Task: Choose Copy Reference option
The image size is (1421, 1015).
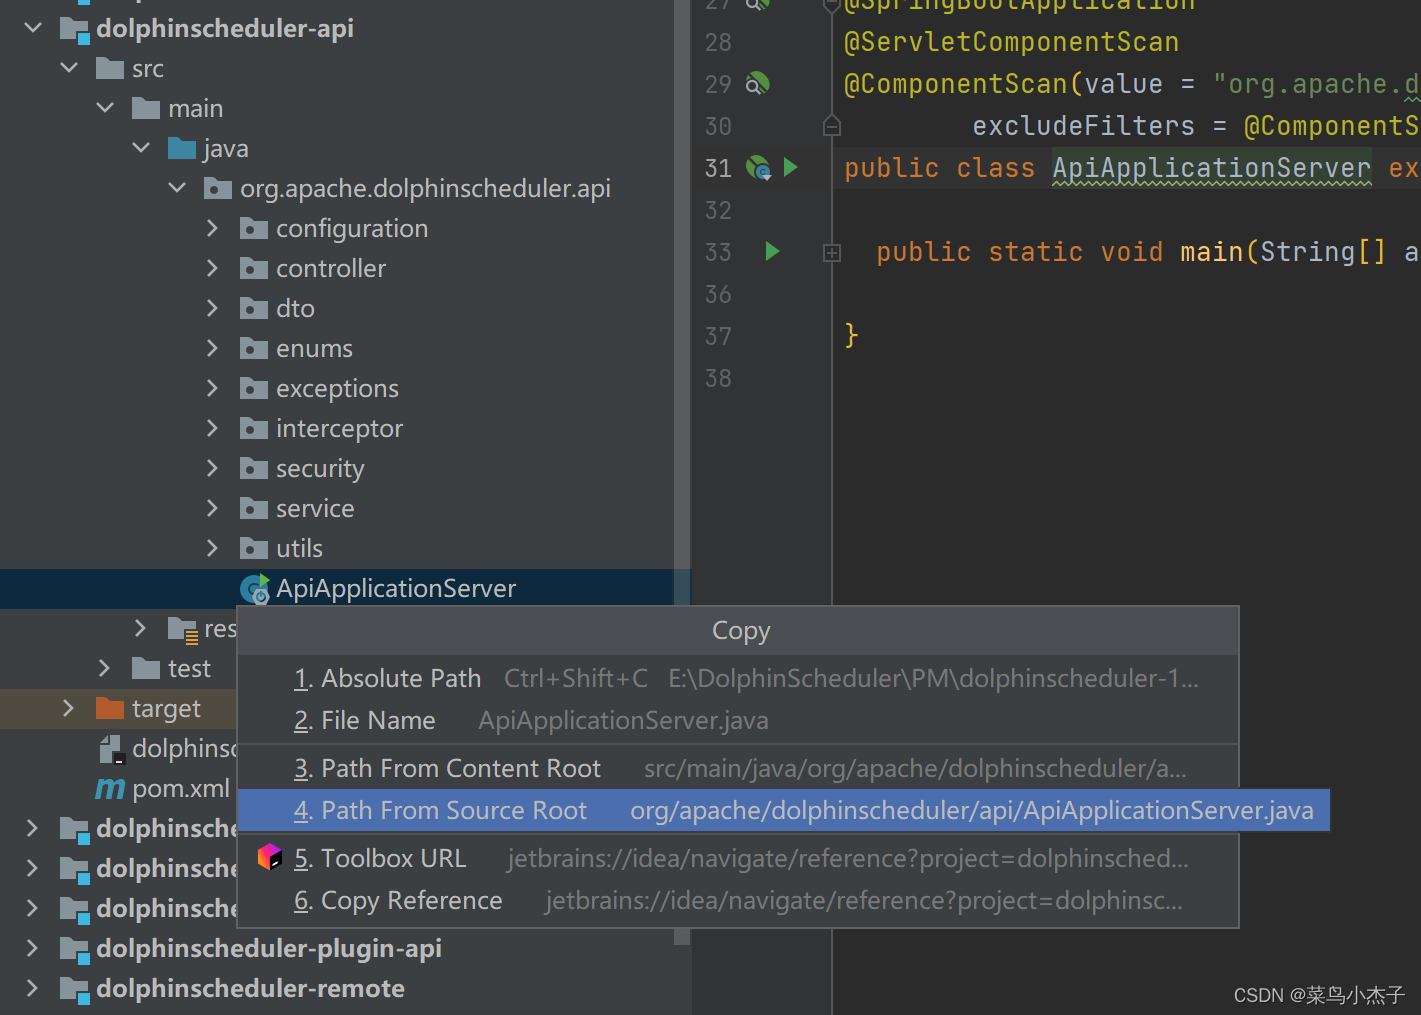Action: coord(738,900)
